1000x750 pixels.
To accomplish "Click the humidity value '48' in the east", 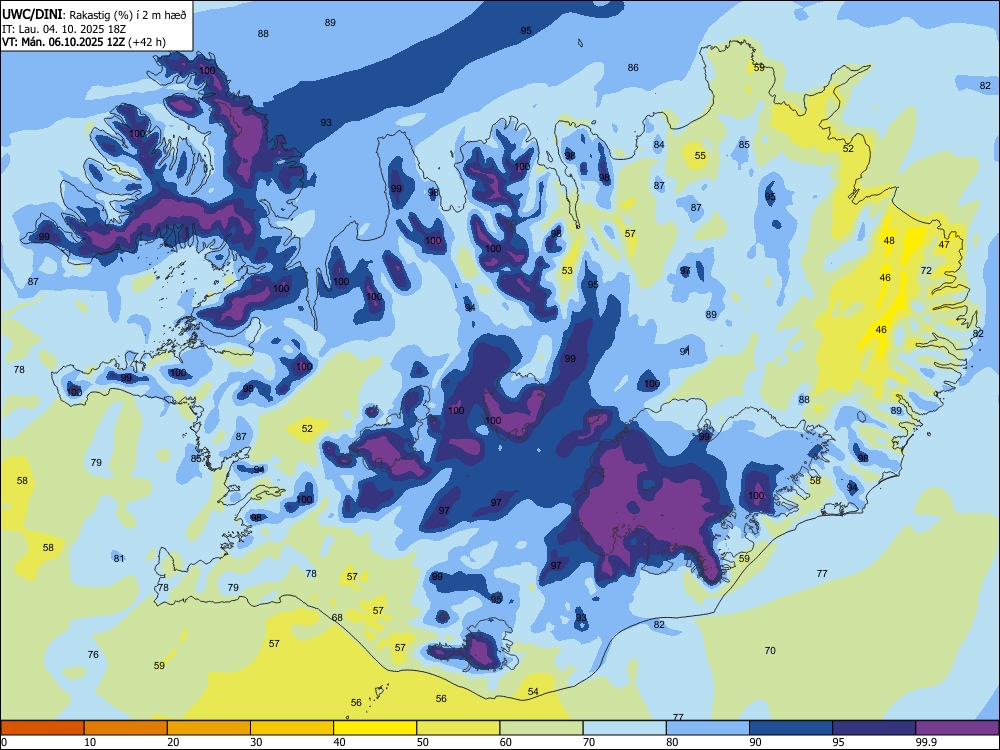I will 889,240.
